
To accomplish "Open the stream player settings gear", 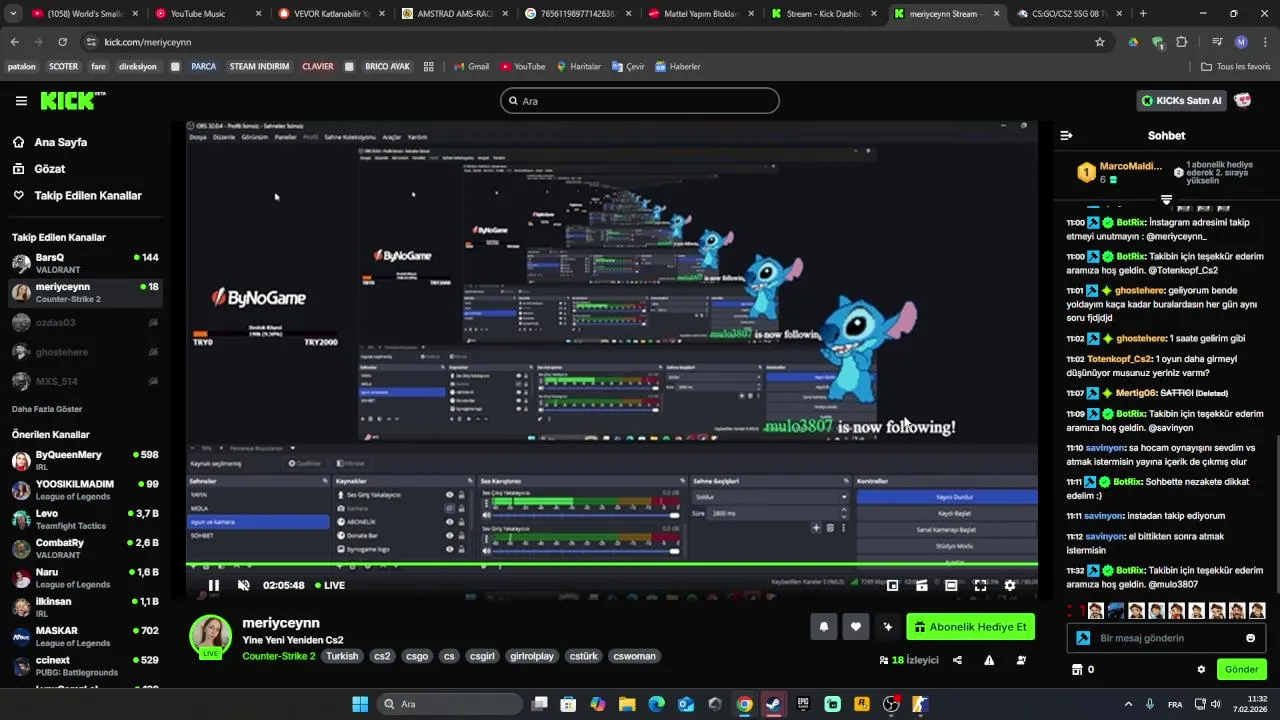I will [x=1010, y=585].
